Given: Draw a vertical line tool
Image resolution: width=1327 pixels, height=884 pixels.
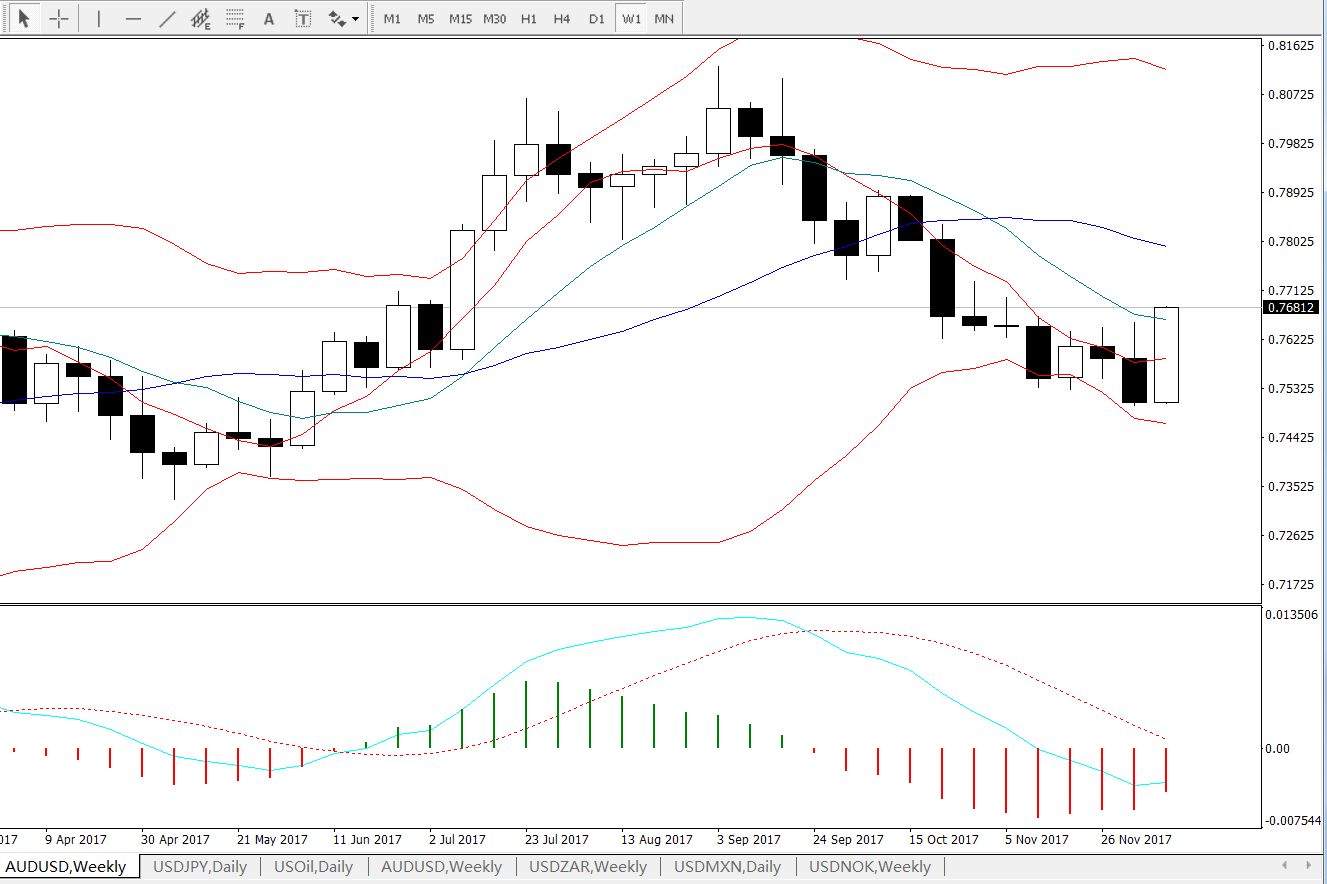Looking at the screenshot, I should pos(98,18).
